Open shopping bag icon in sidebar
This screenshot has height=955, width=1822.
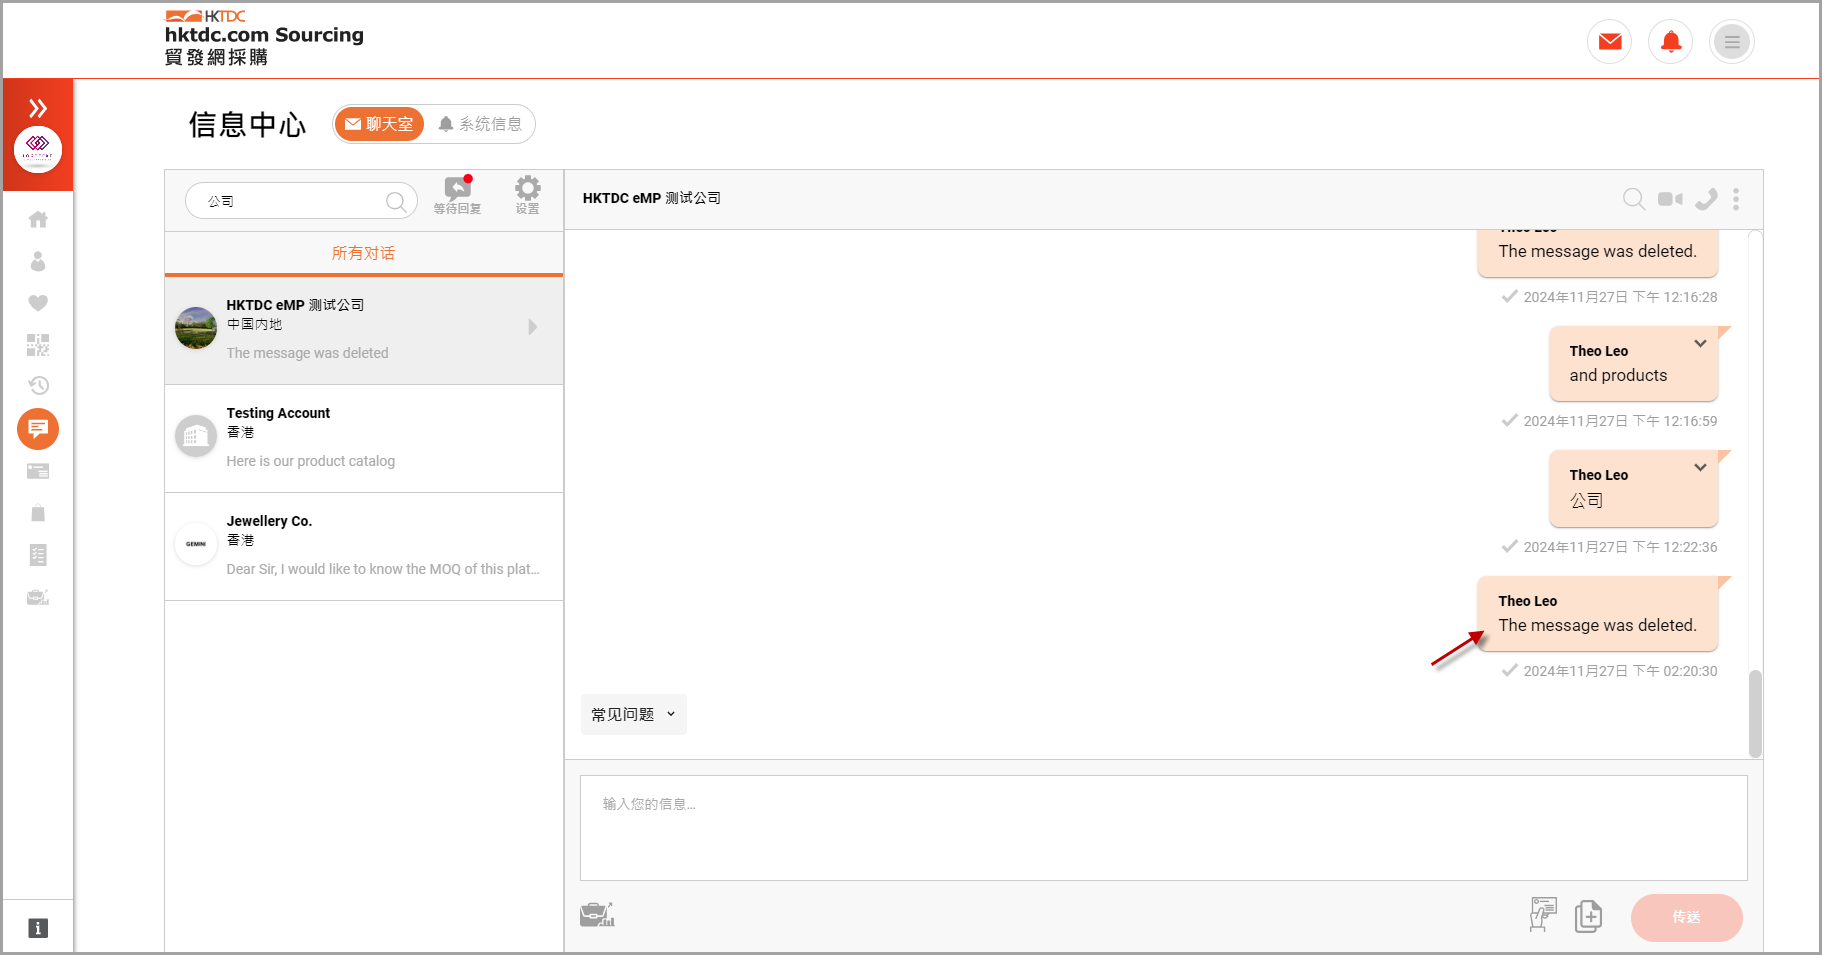38,513
